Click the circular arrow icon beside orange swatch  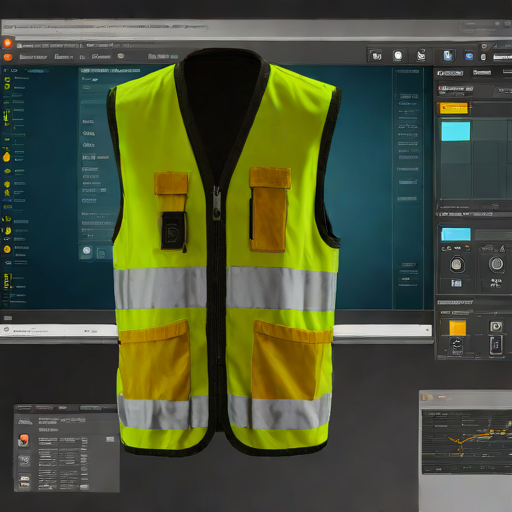[496, 326]
